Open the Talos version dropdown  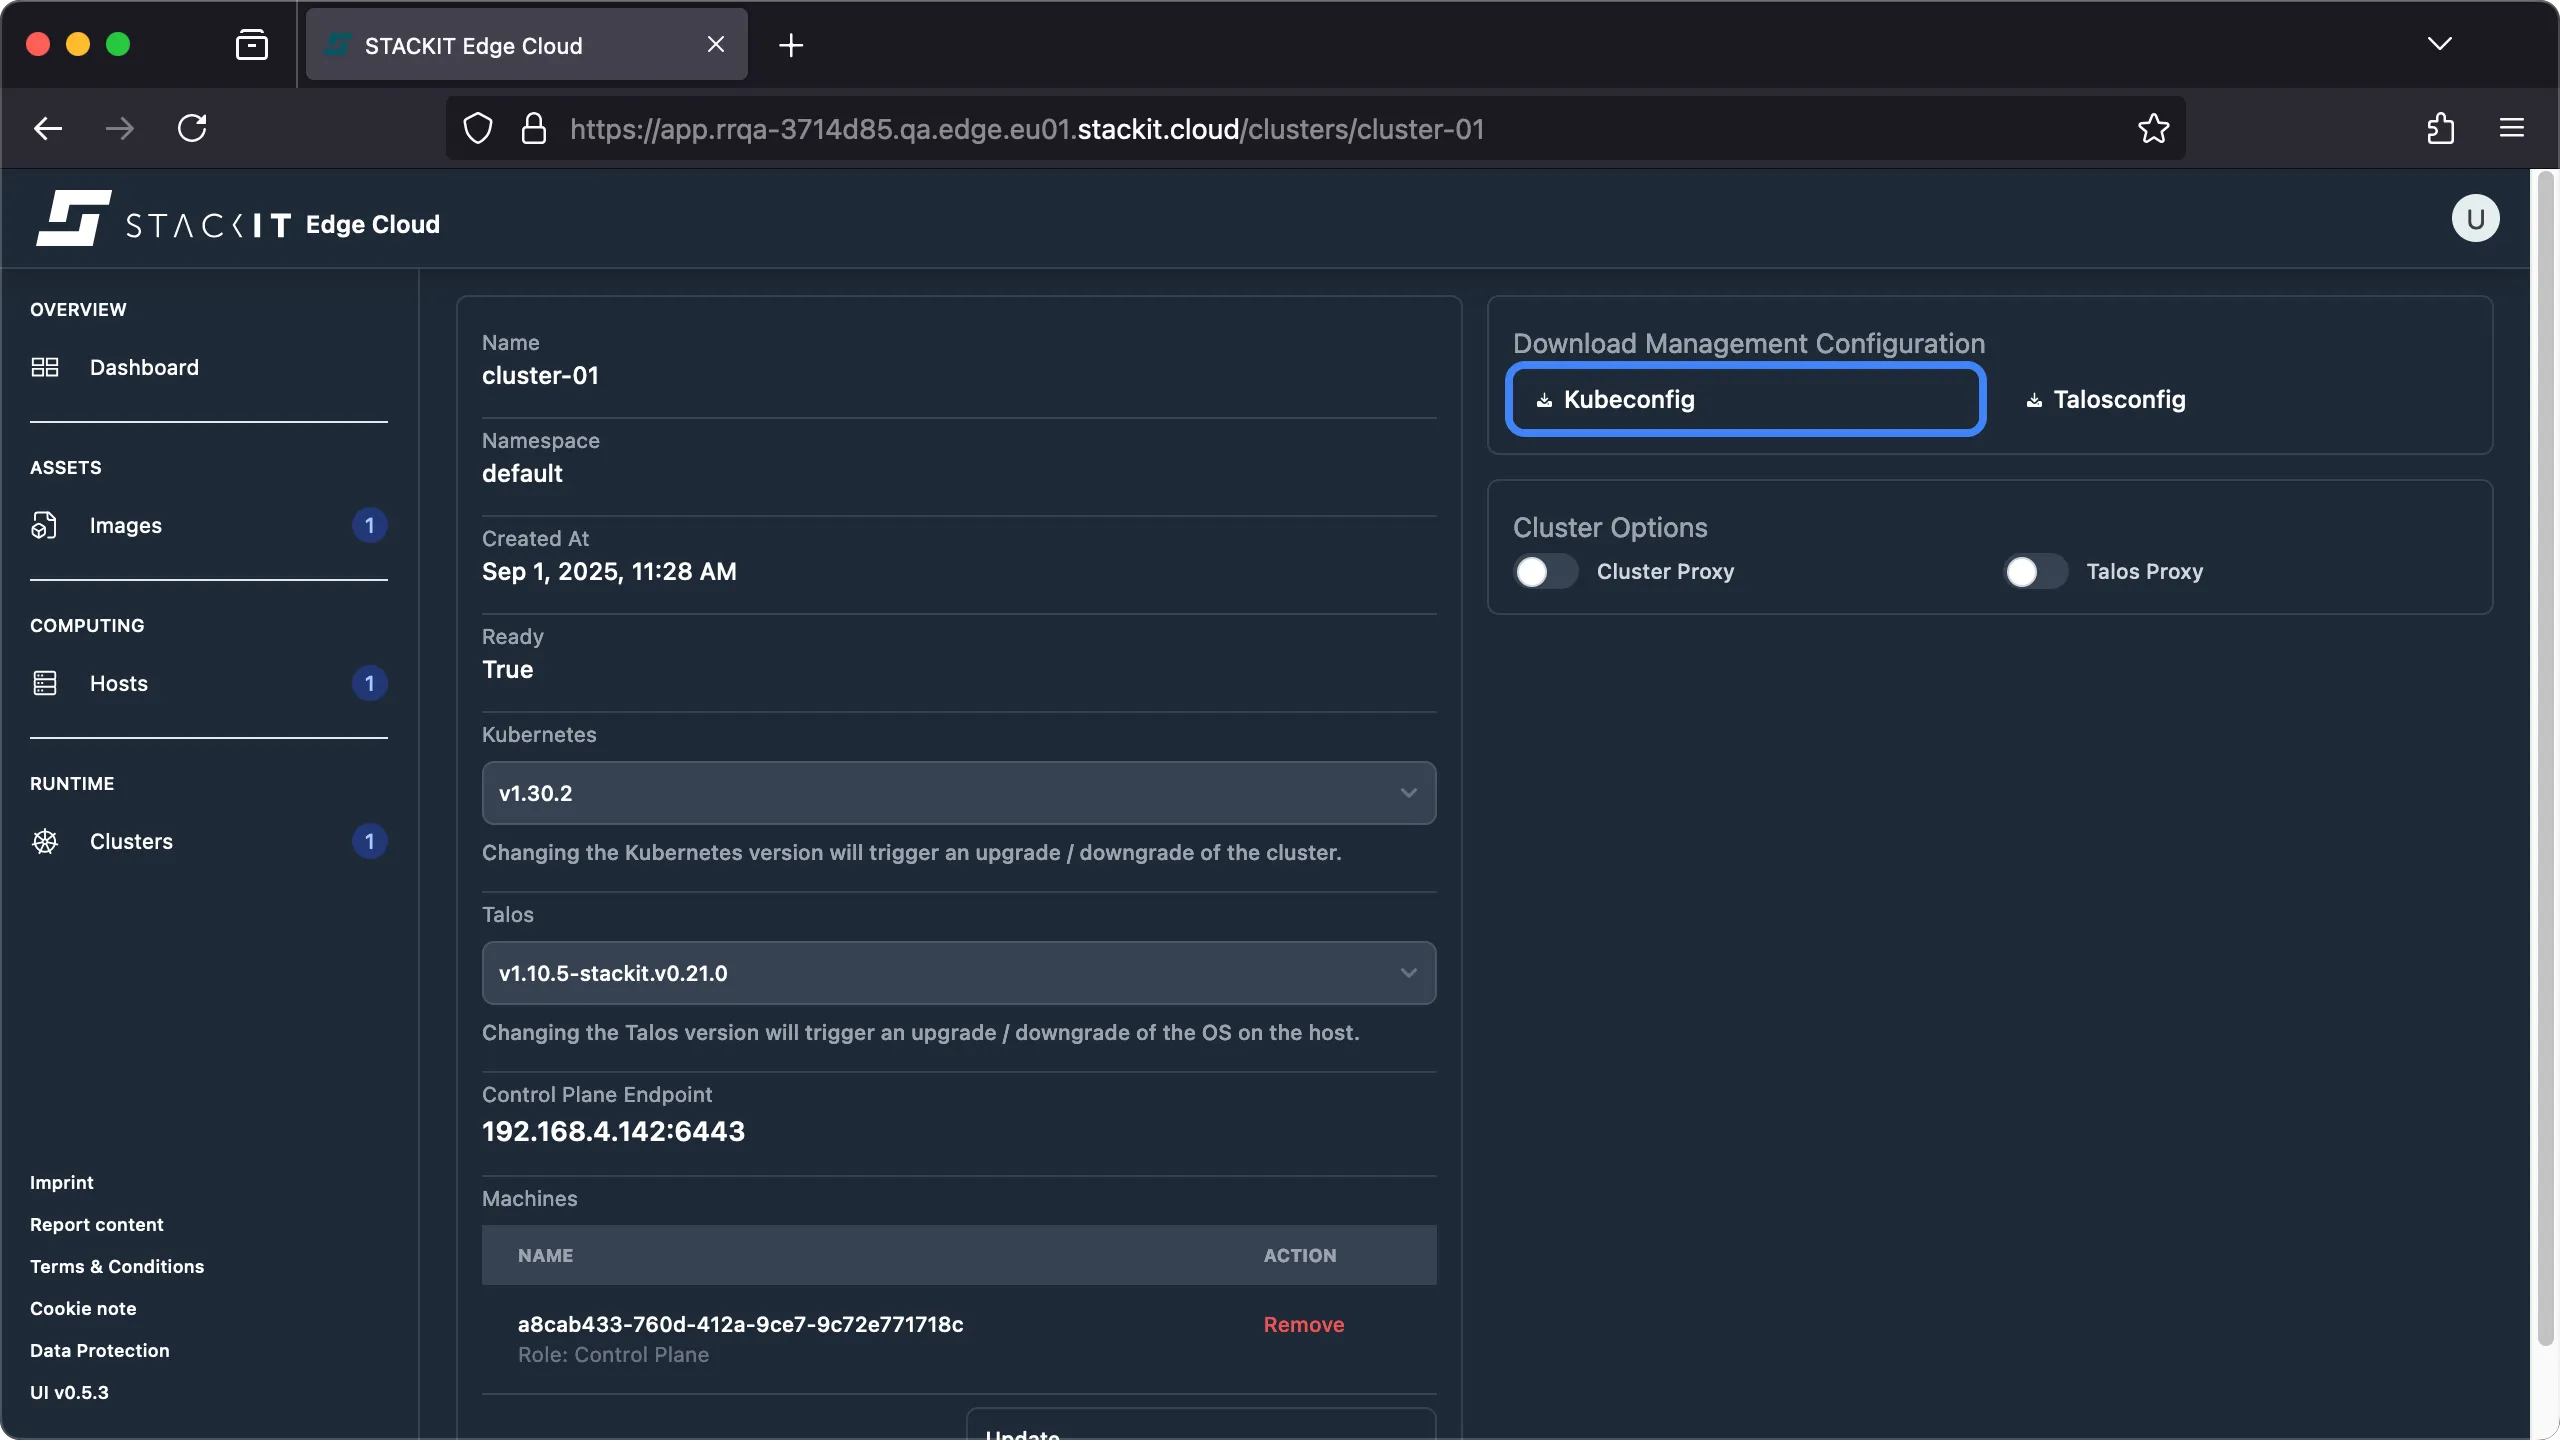957,972
